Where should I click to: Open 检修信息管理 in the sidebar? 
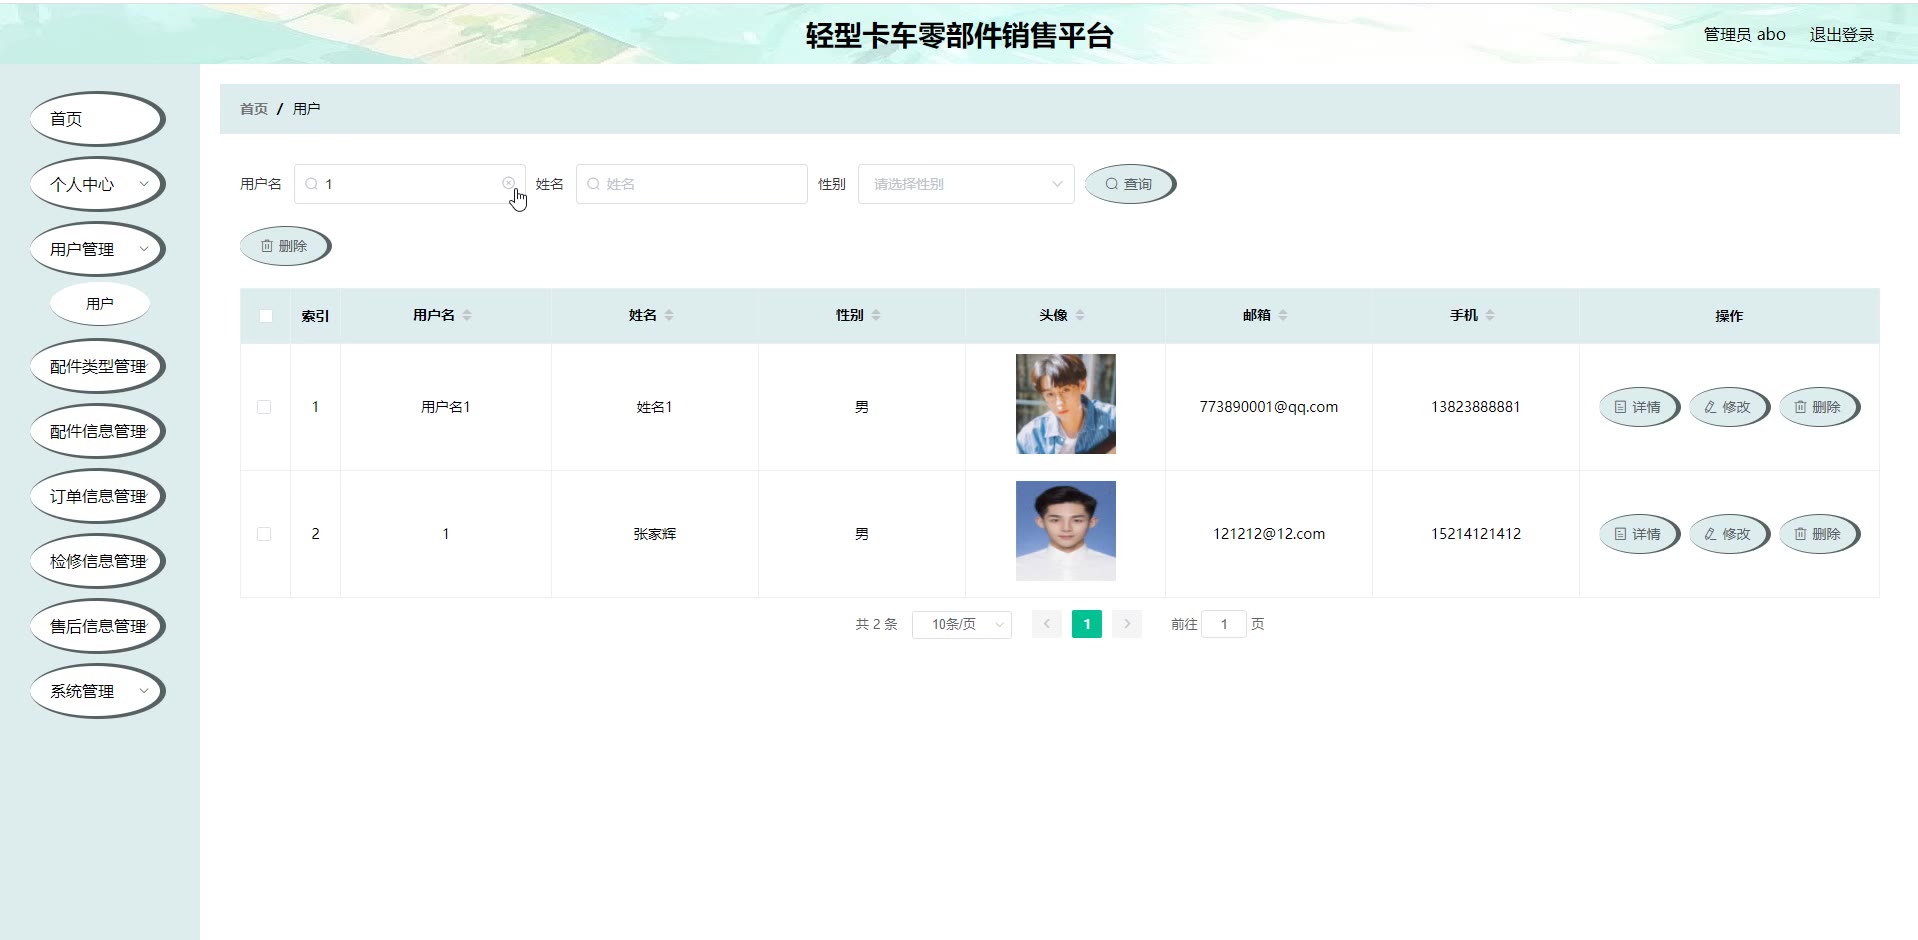[98, 561]
